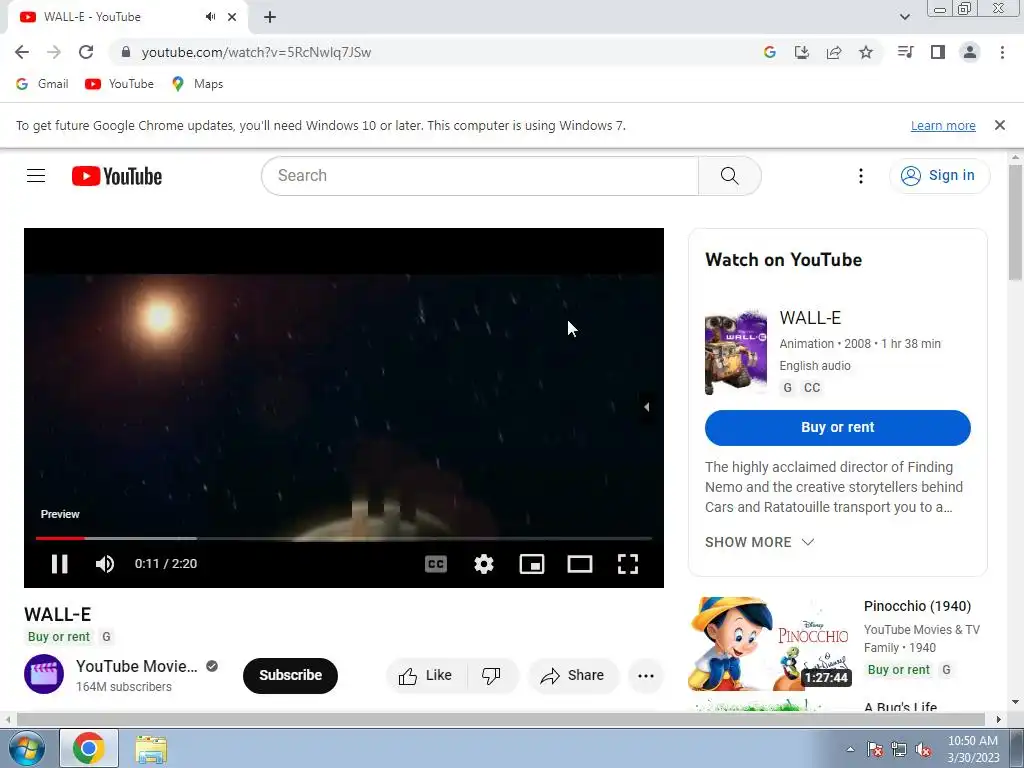The image size is (1024, 768).
Task: Open the YouTube Movies channel avatar
Action: [44, 674]
